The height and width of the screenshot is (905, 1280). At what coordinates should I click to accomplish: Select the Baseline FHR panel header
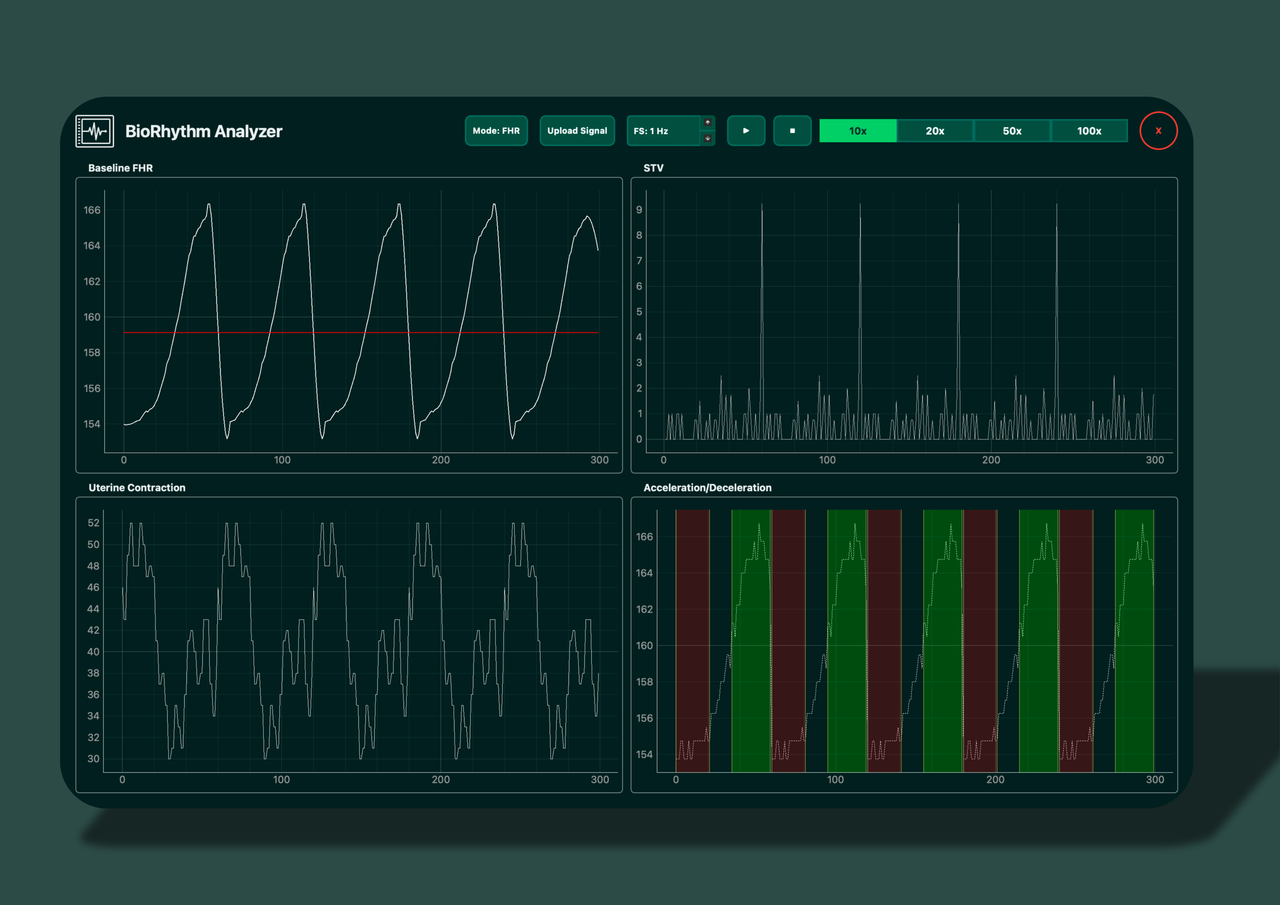coord(120,168)
